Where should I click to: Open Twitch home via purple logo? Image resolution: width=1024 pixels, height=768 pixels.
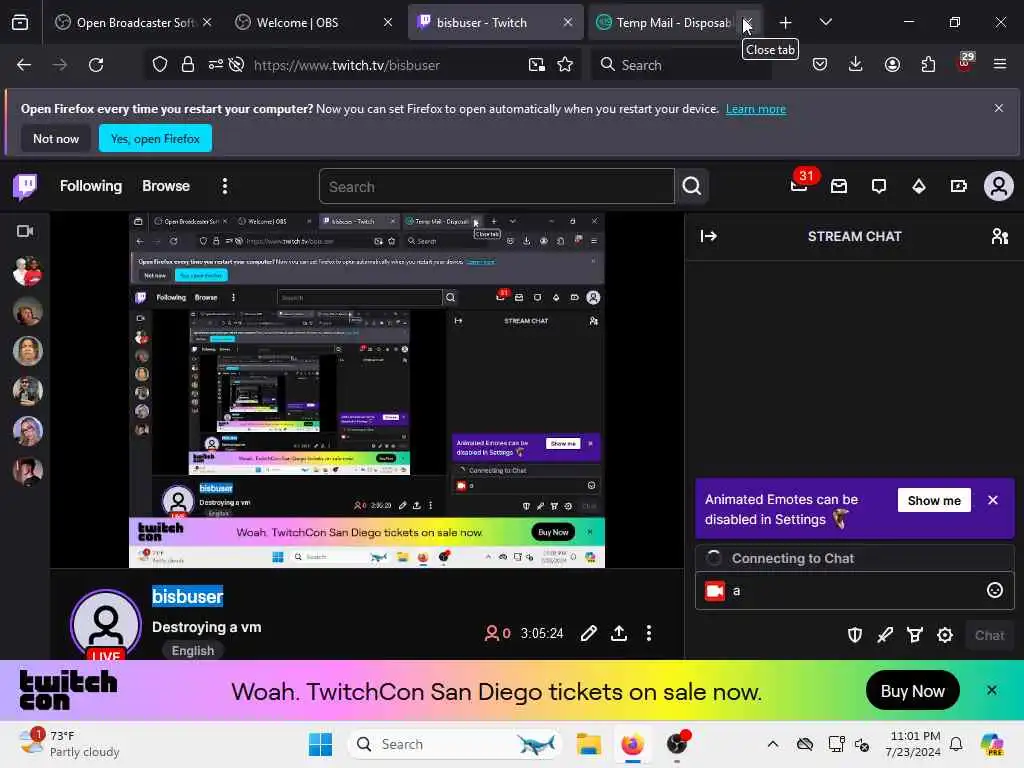[25, 187]
